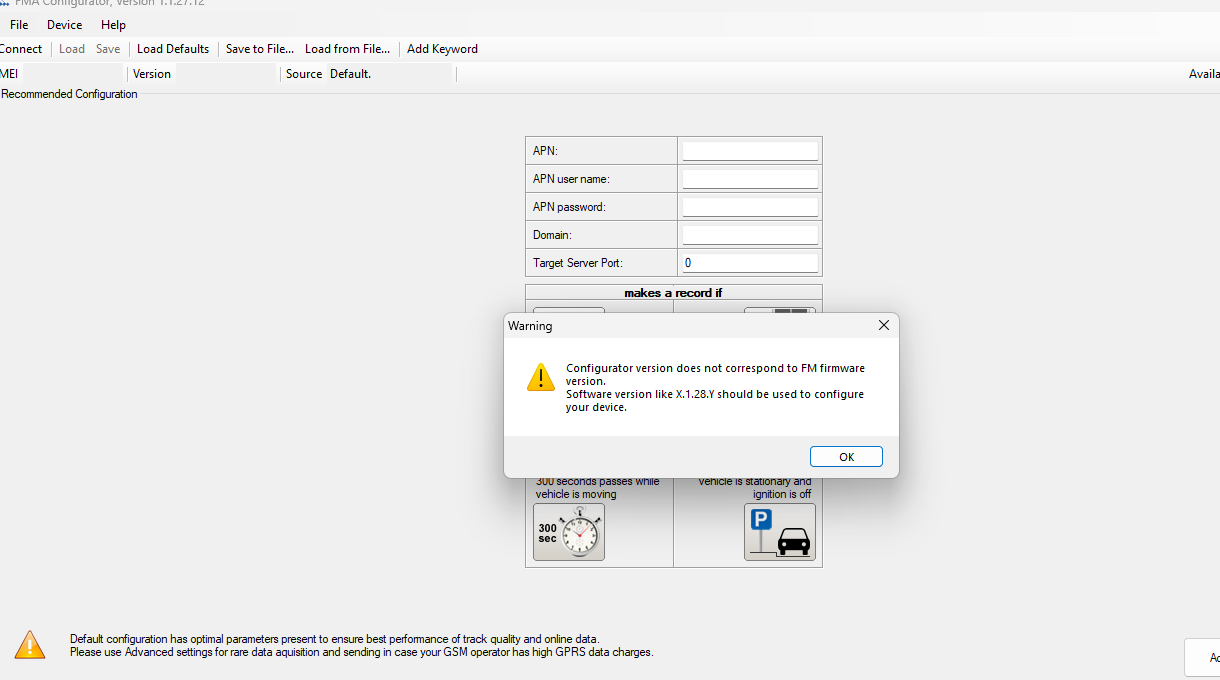Choose Save to File... option

pyautogui.click(x=259, y=49)
